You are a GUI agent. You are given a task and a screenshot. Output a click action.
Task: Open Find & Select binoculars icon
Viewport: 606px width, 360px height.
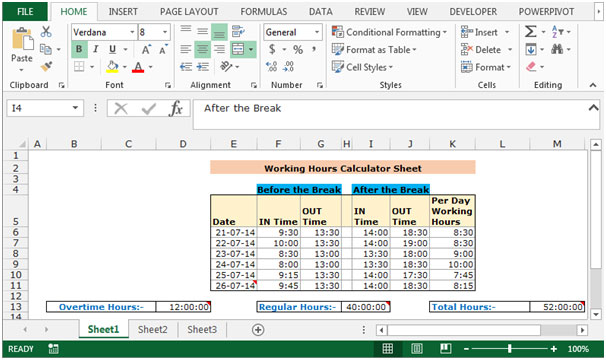point(557,49)
